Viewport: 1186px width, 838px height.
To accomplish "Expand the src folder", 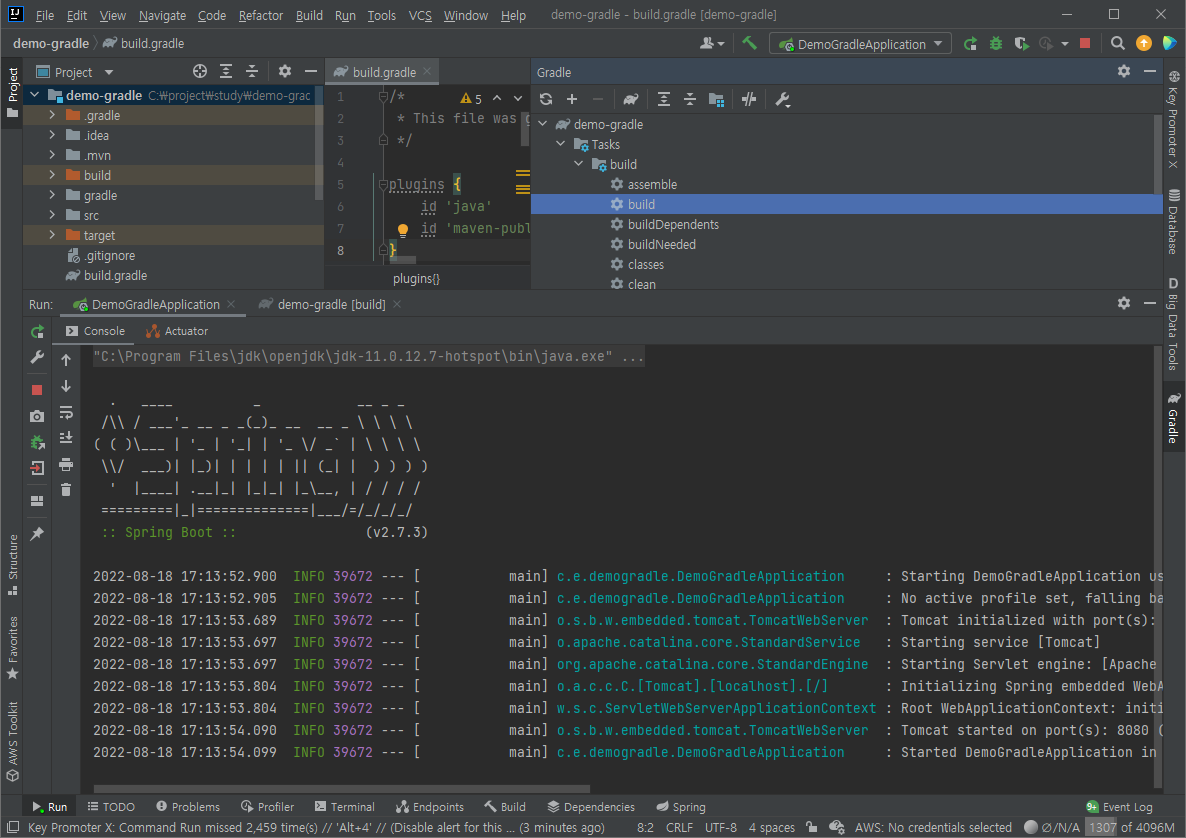I will 51,215.
